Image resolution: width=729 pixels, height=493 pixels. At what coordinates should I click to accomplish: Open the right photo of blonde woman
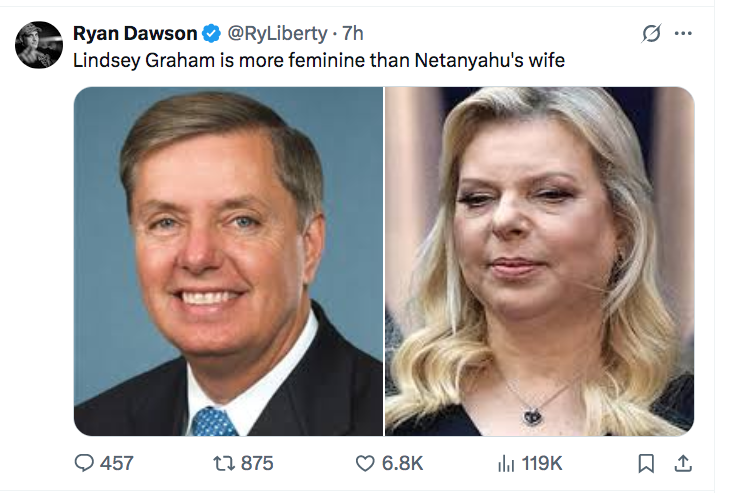point(539,261)
